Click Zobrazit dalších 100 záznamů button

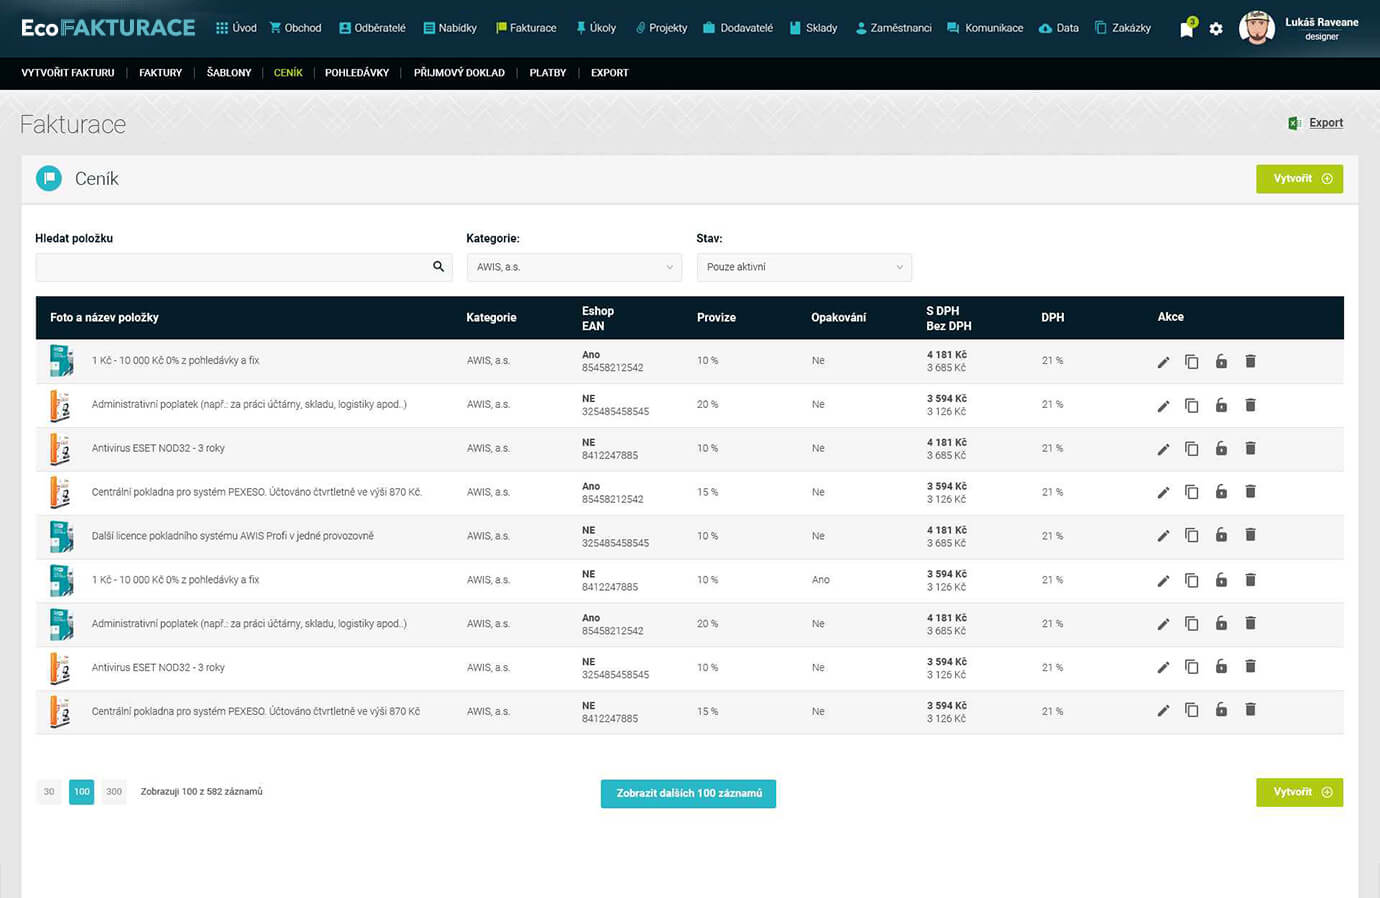tap(688, 793)
